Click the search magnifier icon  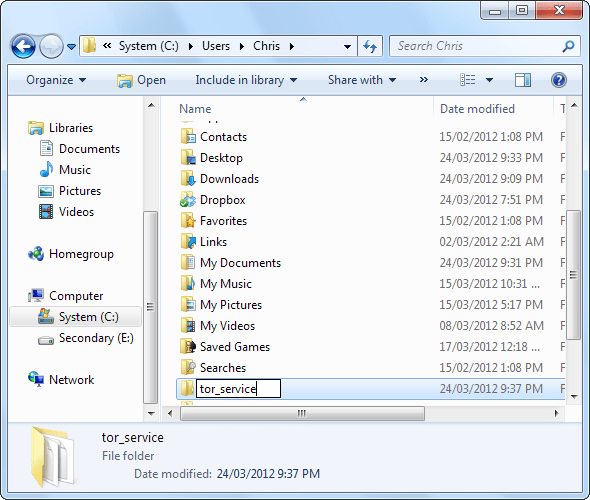click(568, 46)
